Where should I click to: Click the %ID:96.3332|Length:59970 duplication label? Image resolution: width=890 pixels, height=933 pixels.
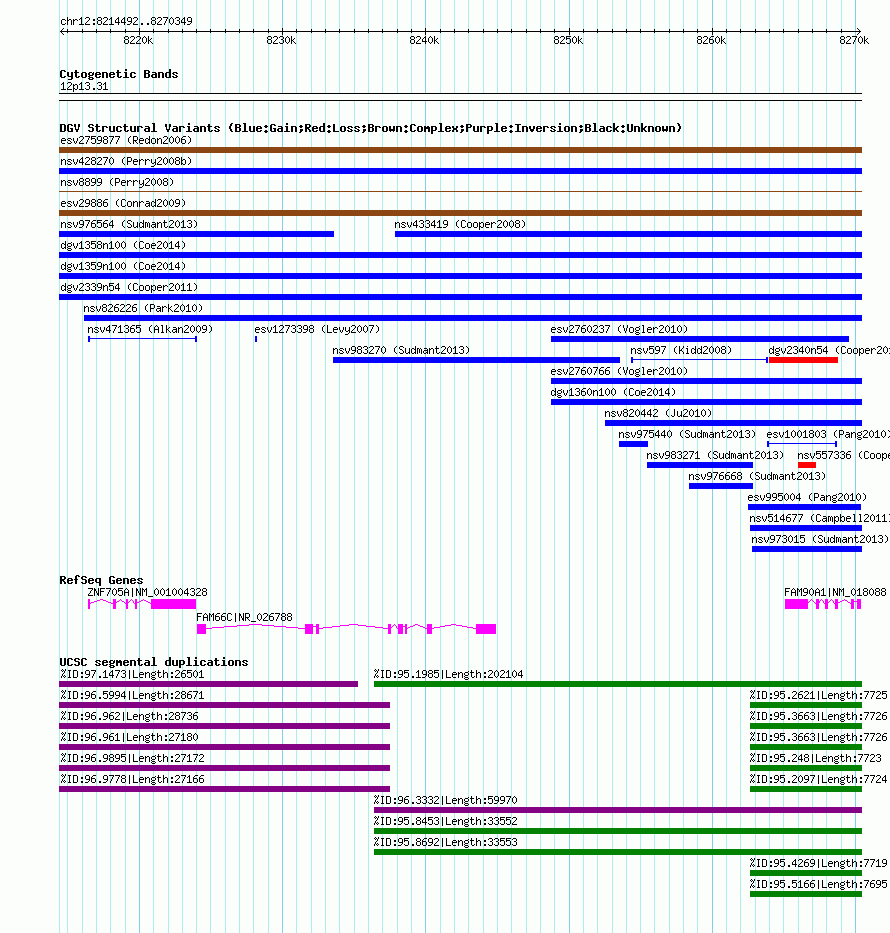[x=446, y=800]
